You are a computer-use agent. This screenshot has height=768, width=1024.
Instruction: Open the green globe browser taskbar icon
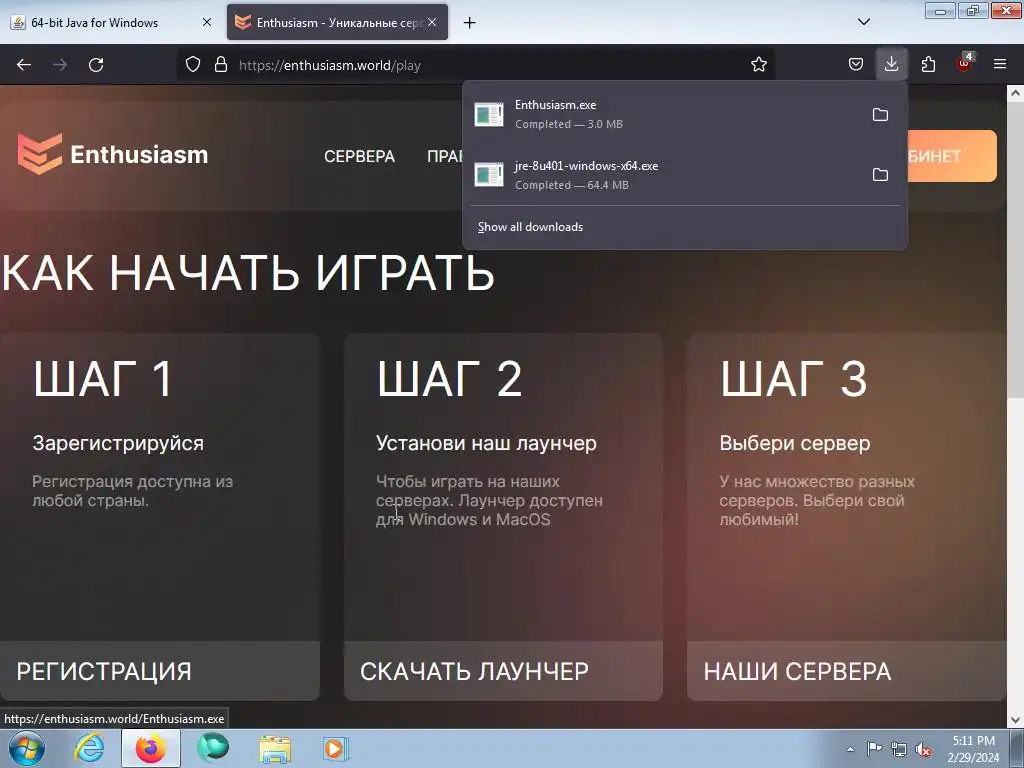pyautogui.click(x=213, y=748)
